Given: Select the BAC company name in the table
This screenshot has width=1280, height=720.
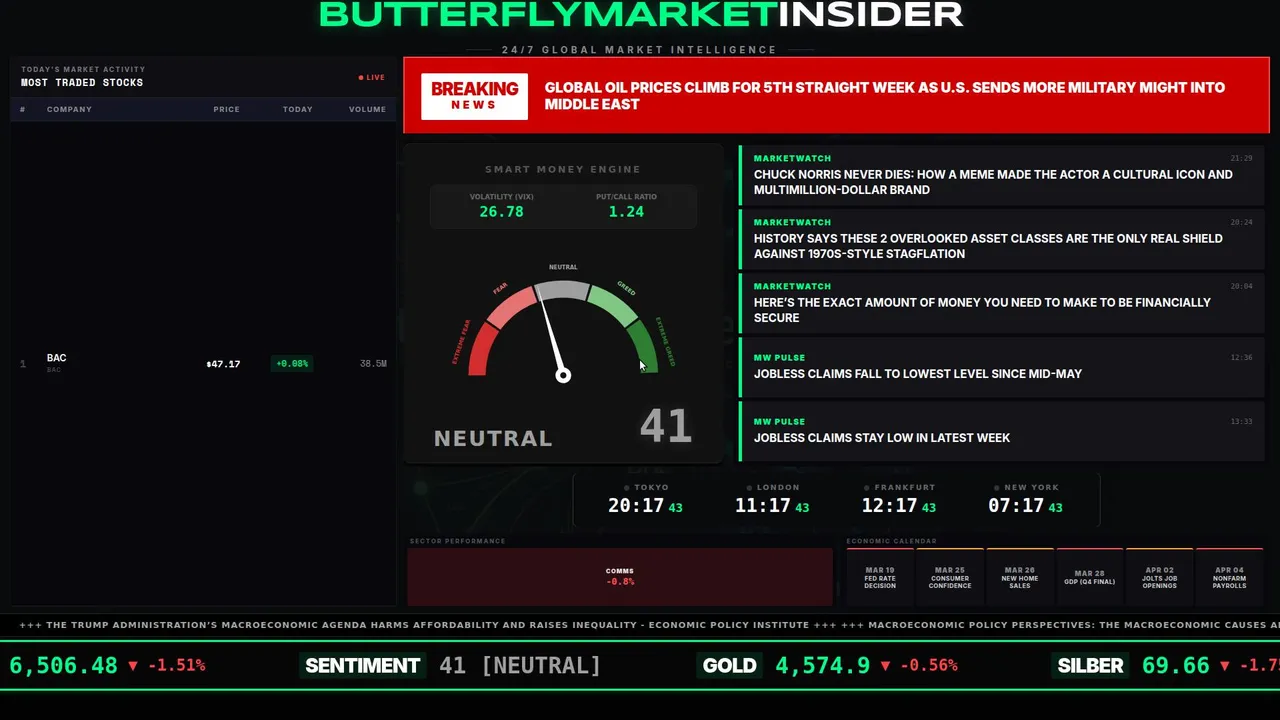Looking at the screenshot, I should click(x=56, y=358).
